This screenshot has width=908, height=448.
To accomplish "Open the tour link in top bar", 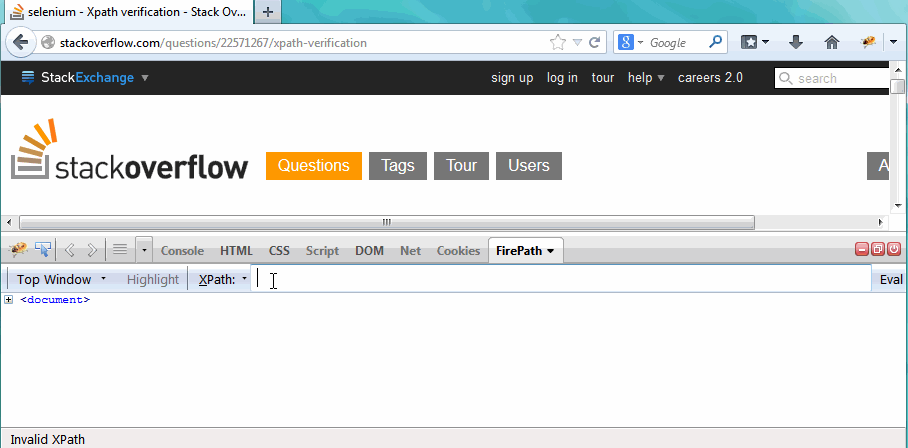I will tap(603, 78).
